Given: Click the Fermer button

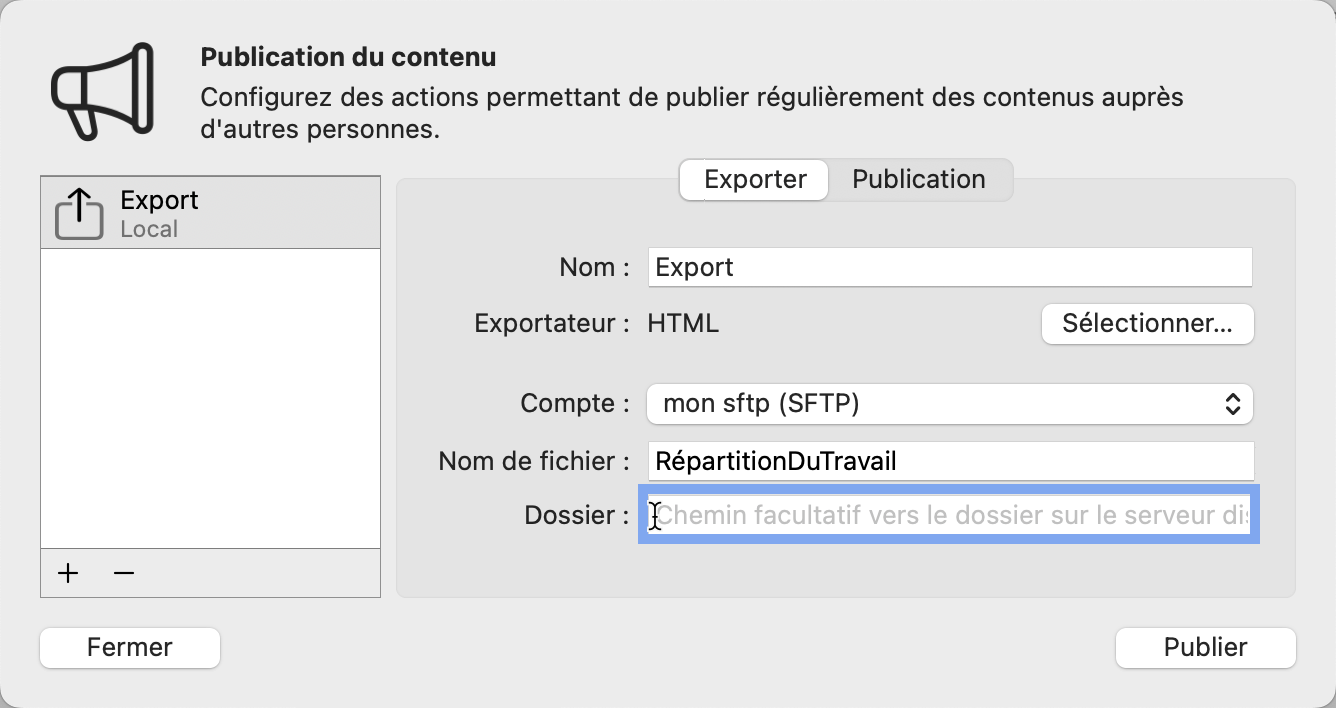Looking at the screenshot, I should point(129,647).
